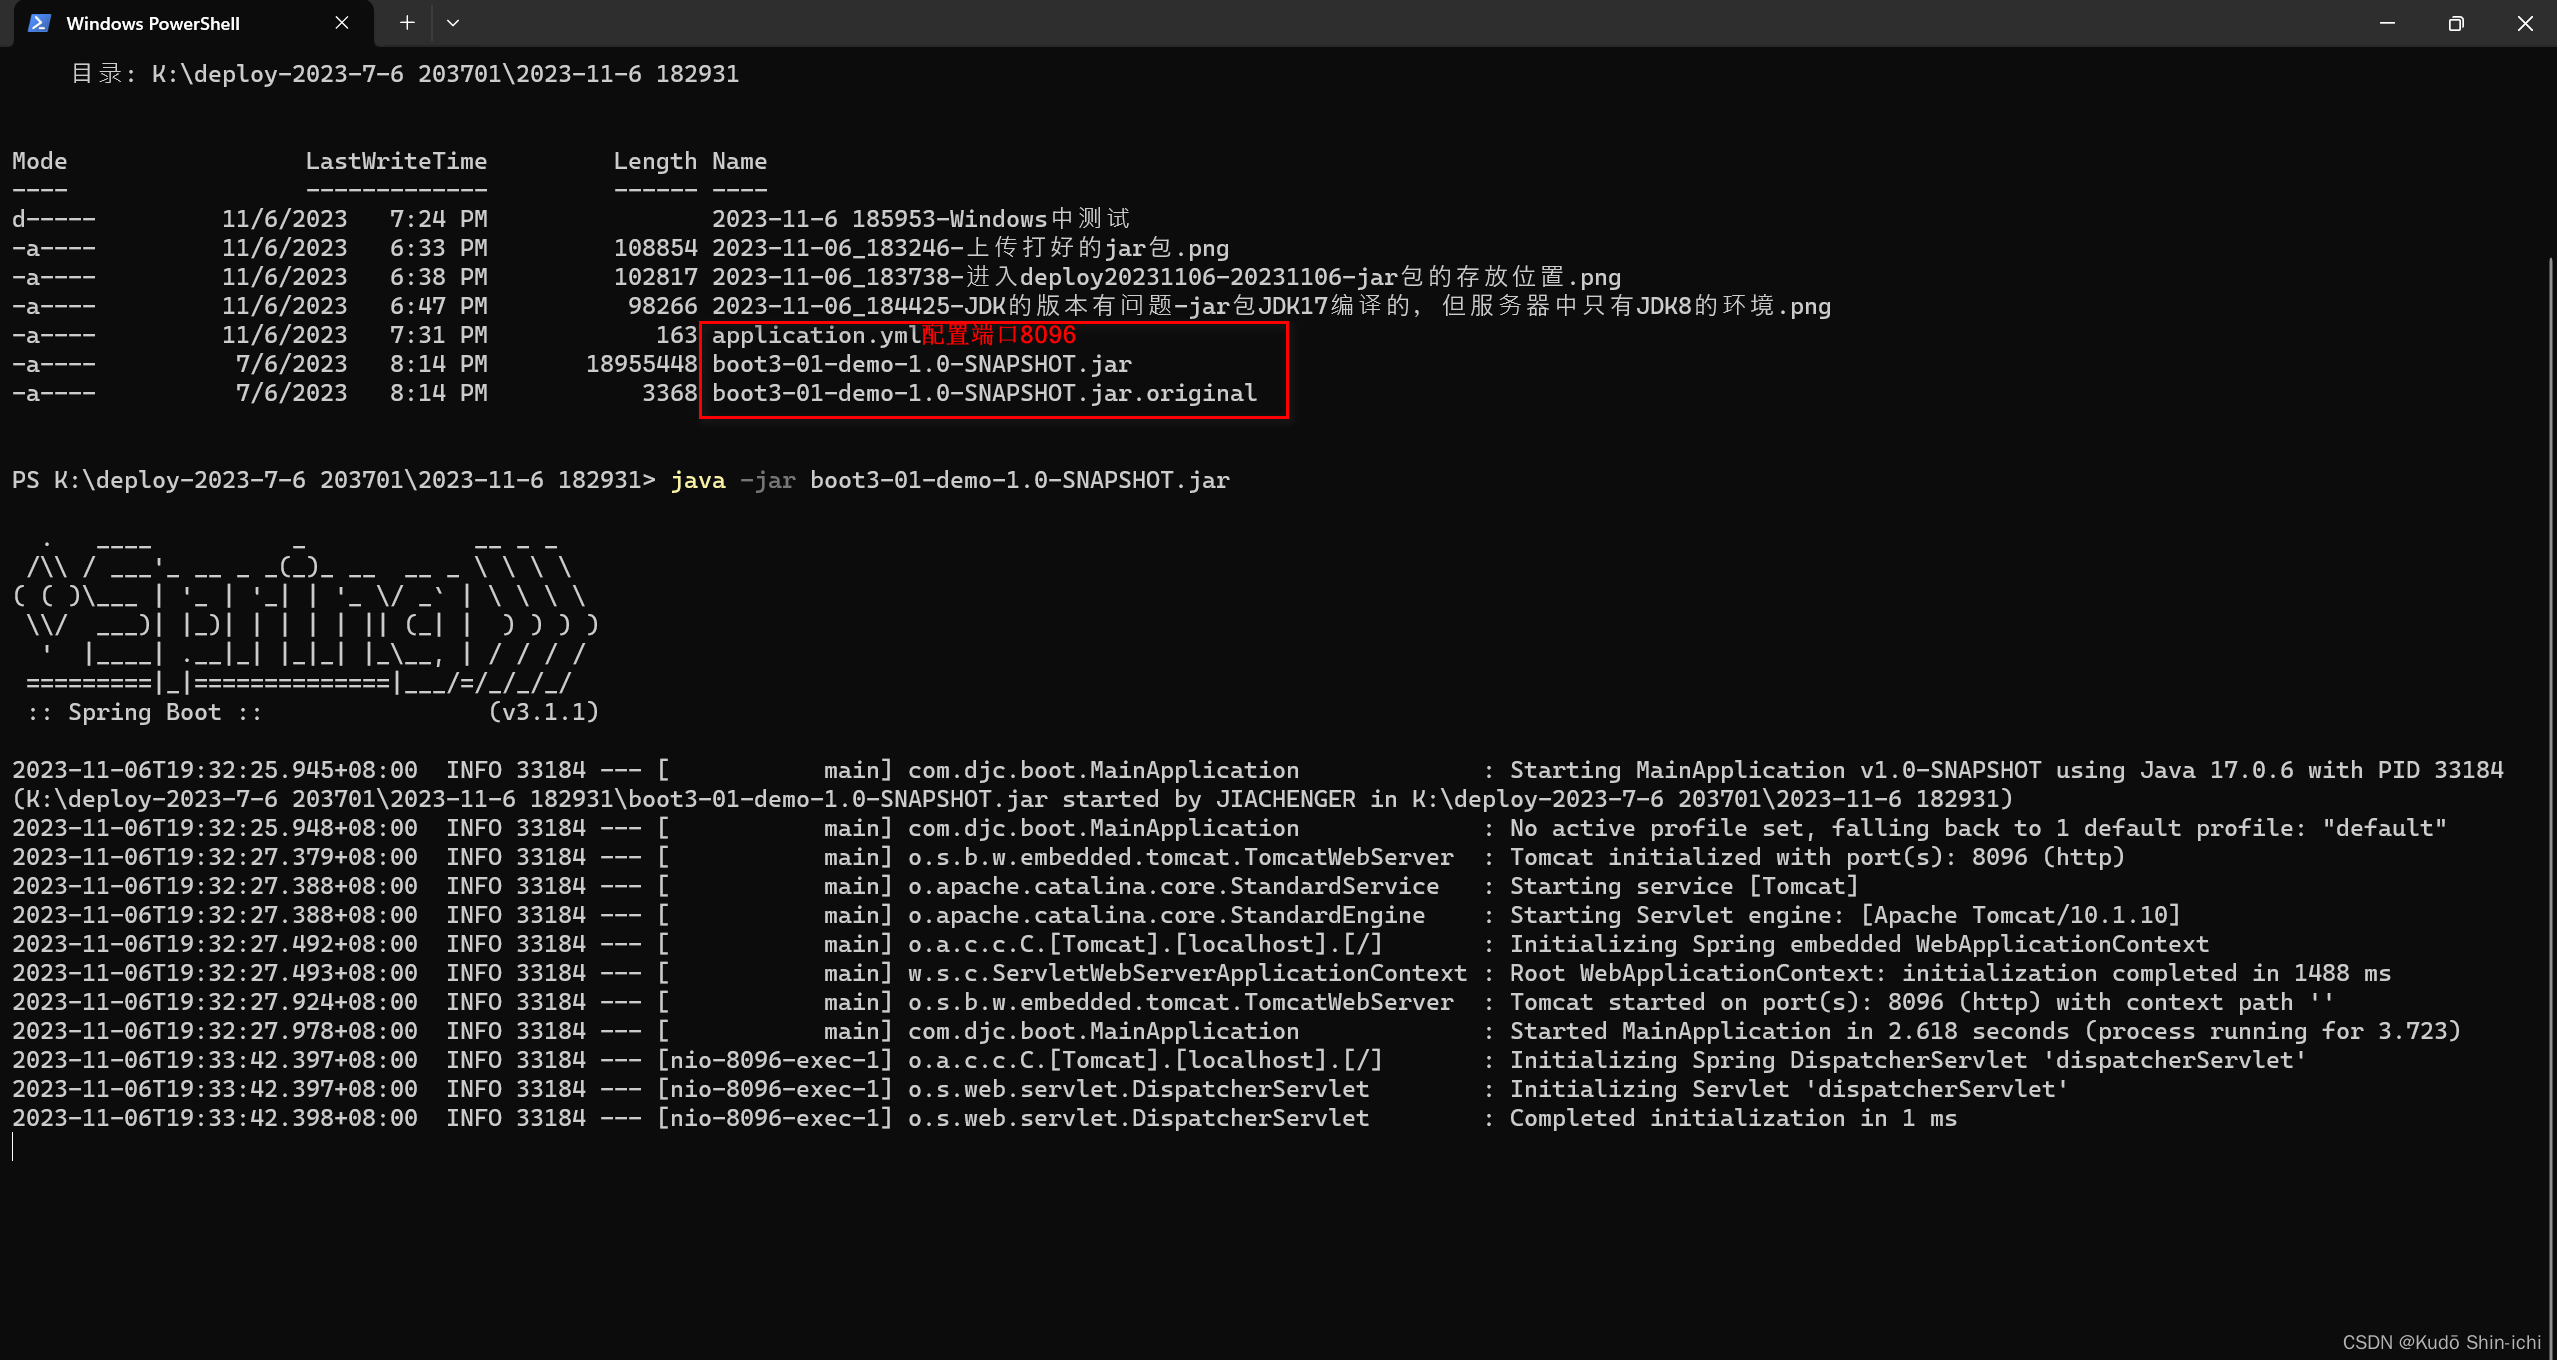Click 'Completed initialization in 1 ms' message
Image resolution: width=2557 pixels, height=1360 pixels.
click(1733, 1119)
